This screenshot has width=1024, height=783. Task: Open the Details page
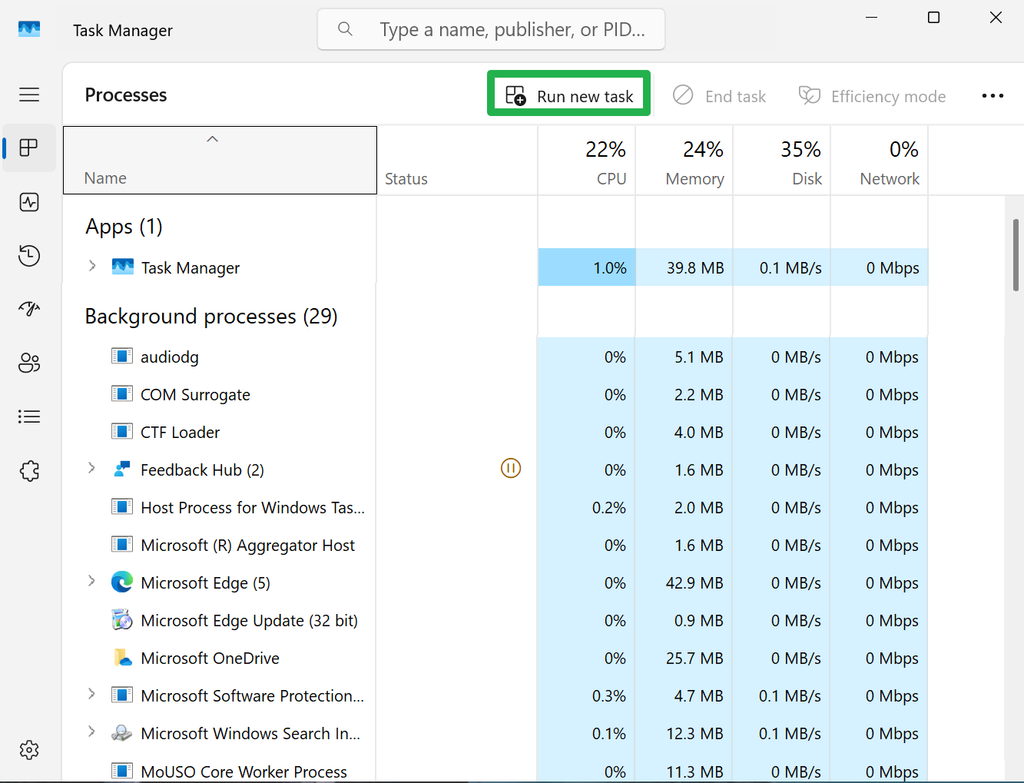point(29,416)
